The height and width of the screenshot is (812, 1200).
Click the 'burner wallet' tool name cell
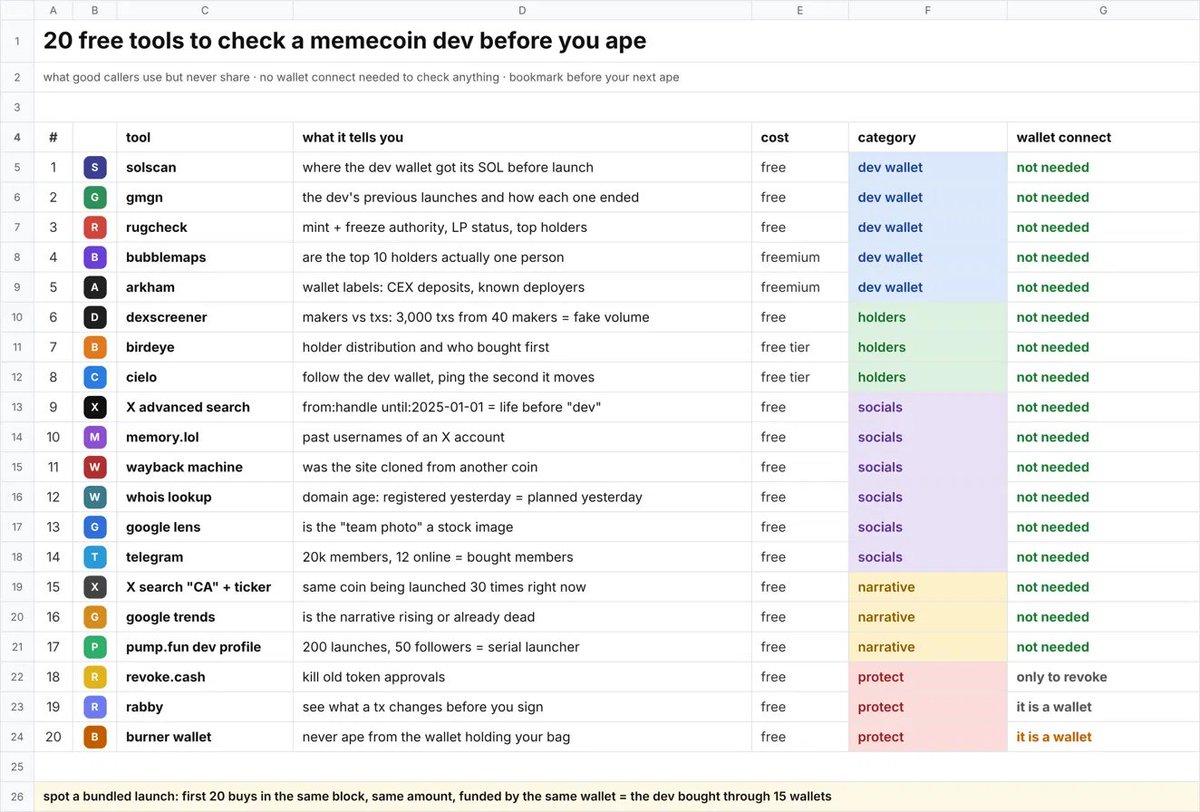pyautogui.click(x=205, y=737)
